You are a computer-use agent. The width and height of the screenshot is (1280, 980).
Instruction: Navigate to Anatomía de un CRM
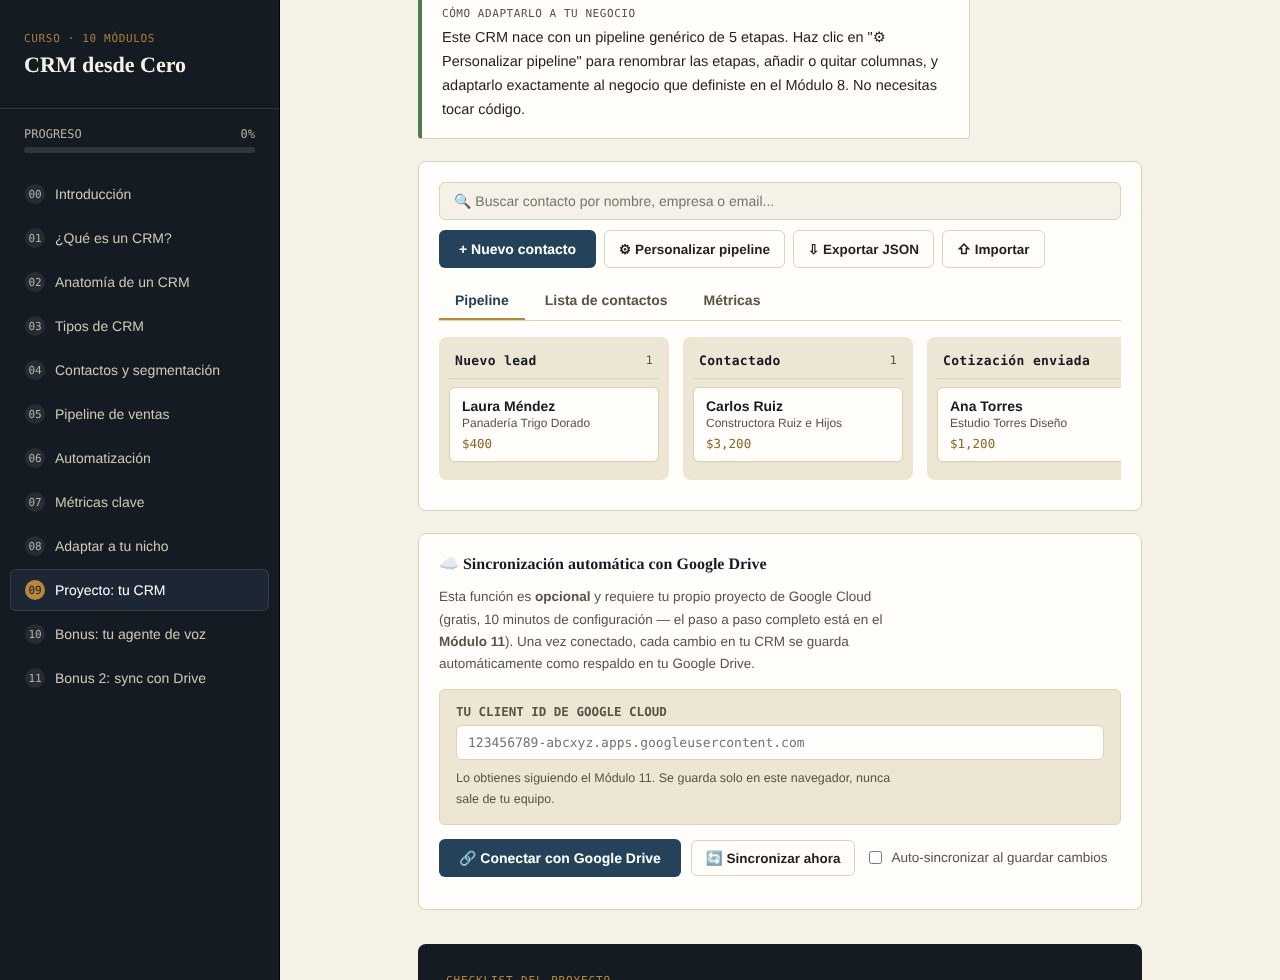pos(140,282)
